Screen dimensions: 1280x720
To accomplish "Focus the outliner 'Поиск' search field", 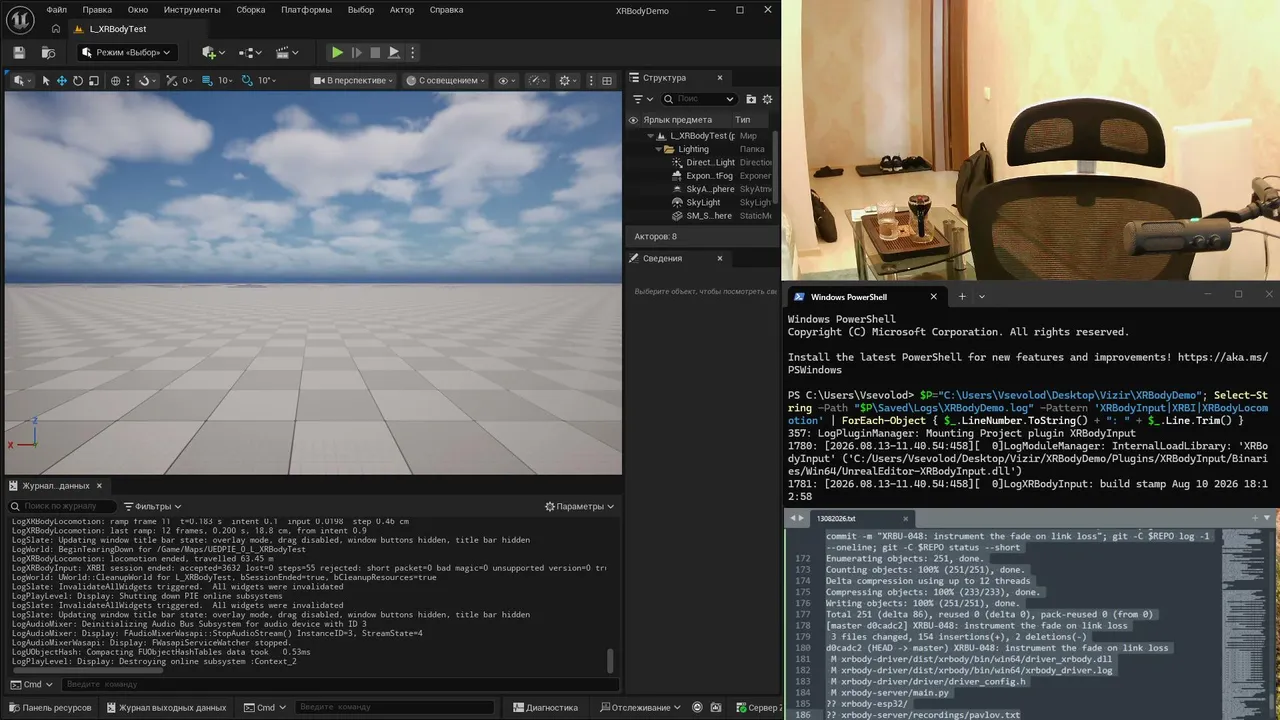I will tap(698, 99).
